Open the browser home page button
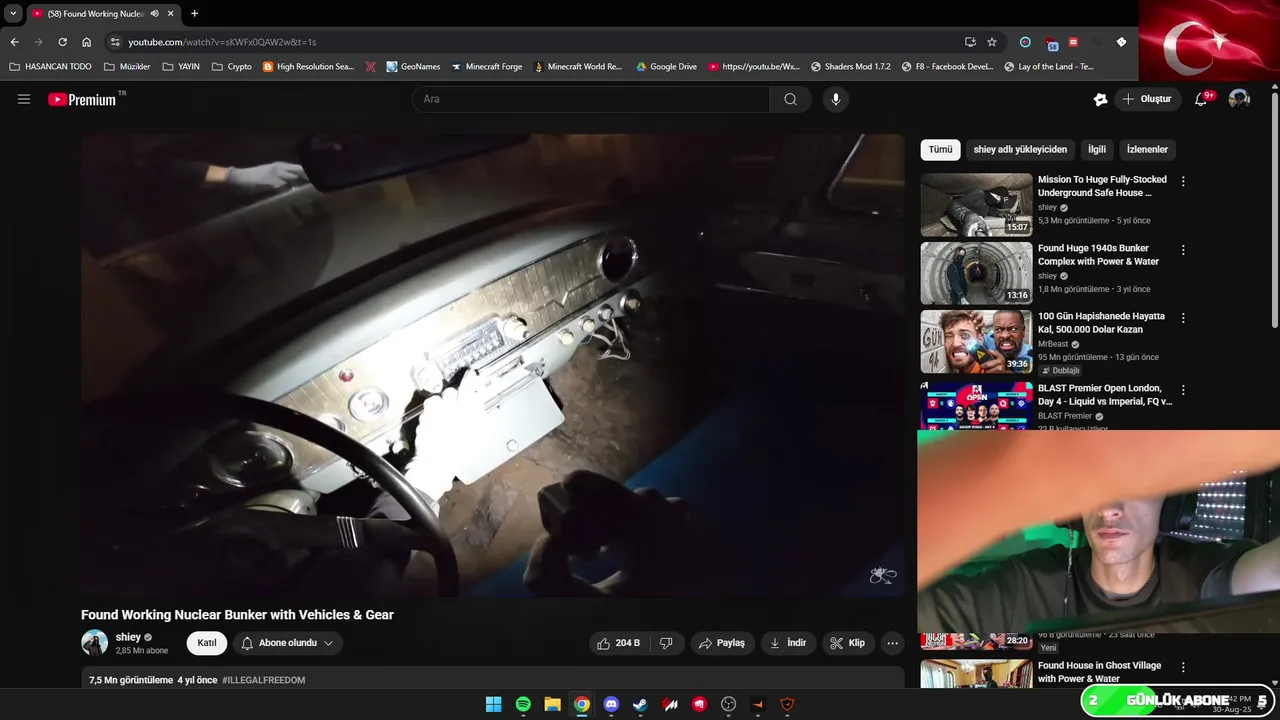Screen dimensions: 1280x720 tap(86, 42)
